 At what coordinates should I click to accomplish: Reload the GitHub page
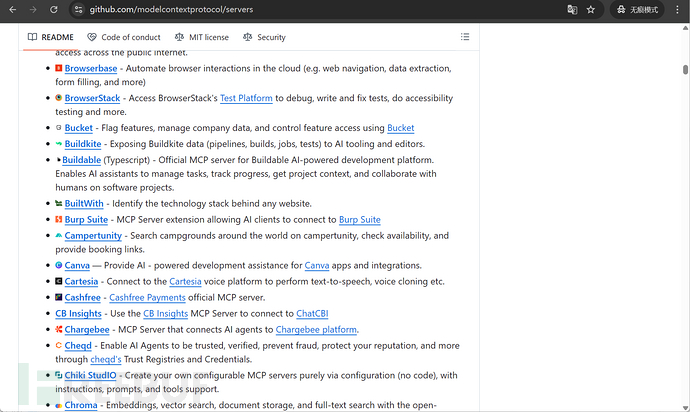click(53, 9)
